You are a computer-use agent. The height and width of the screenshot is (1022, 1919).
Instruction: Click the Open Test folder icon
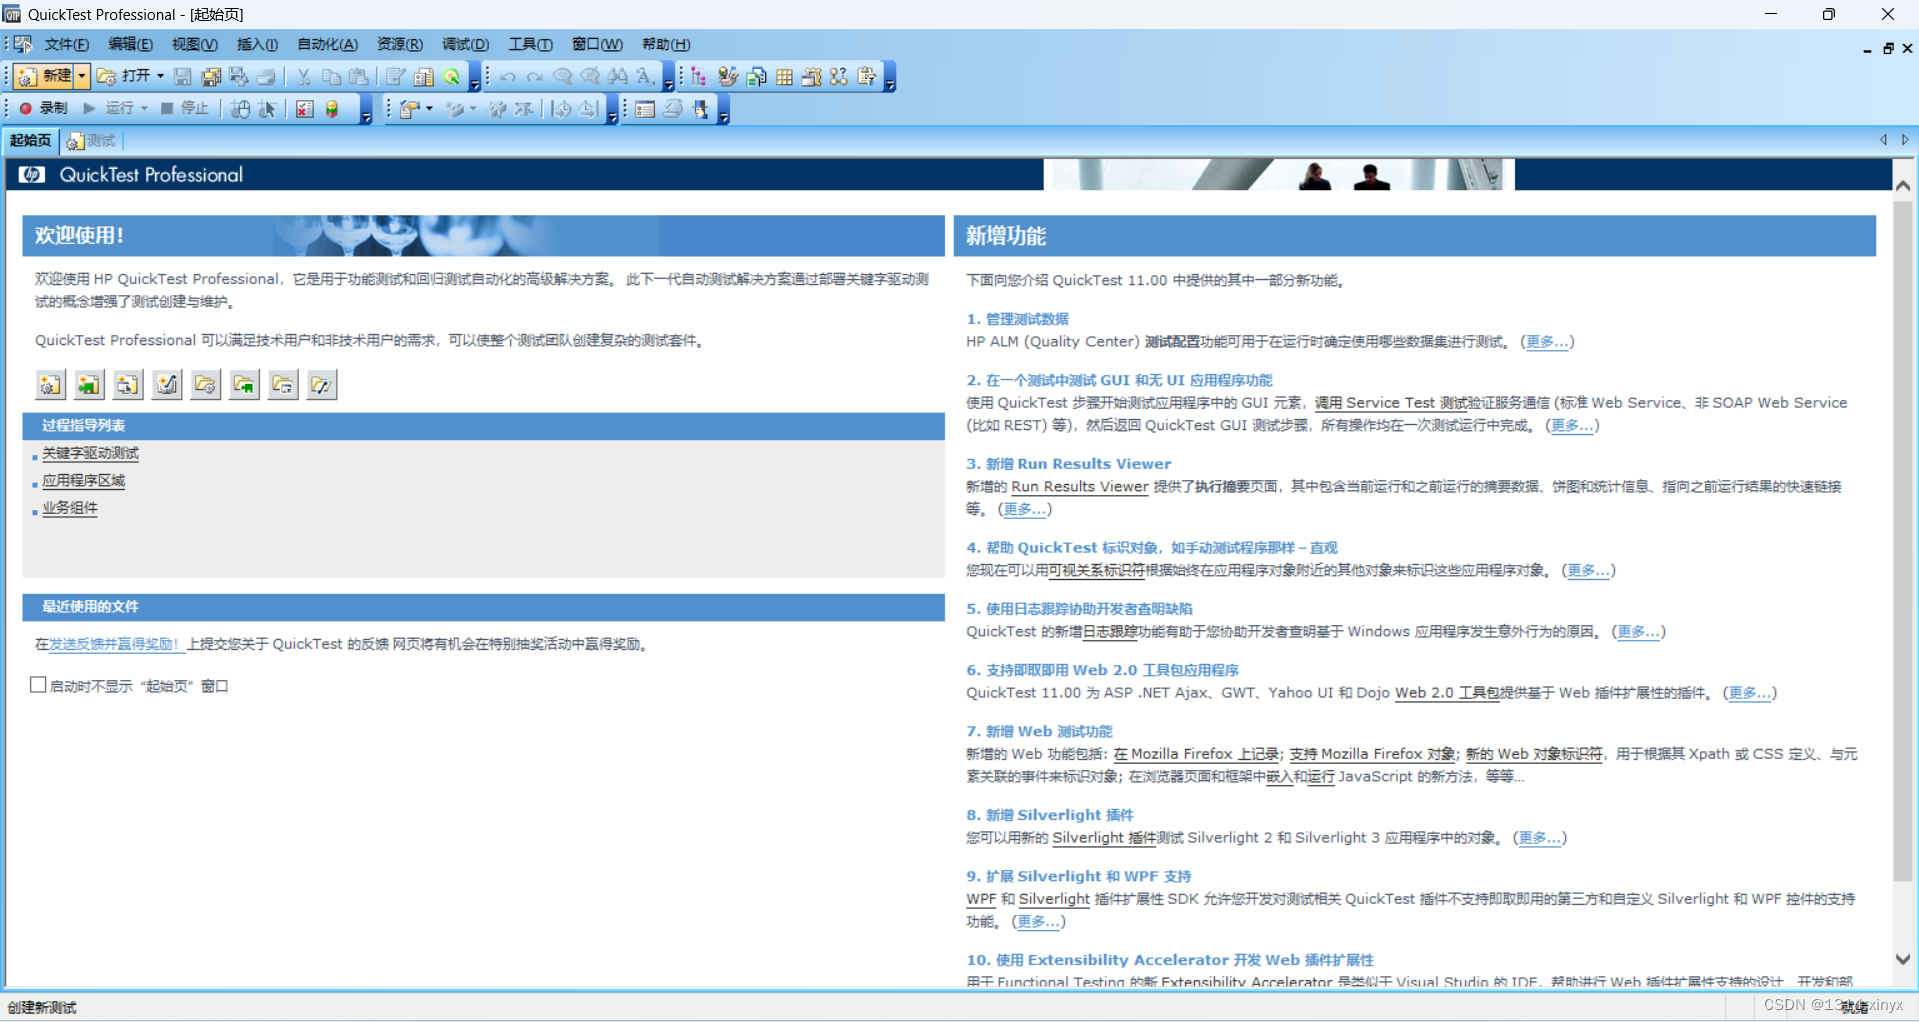point(205,384)
